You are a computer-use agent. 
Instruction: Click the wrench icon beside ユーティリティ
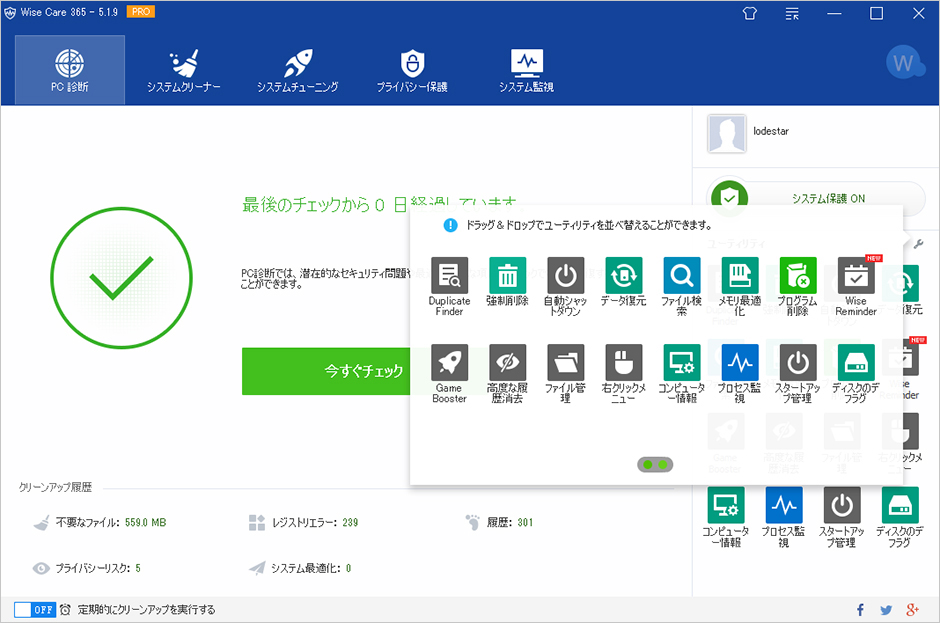[x=918, y=244]
